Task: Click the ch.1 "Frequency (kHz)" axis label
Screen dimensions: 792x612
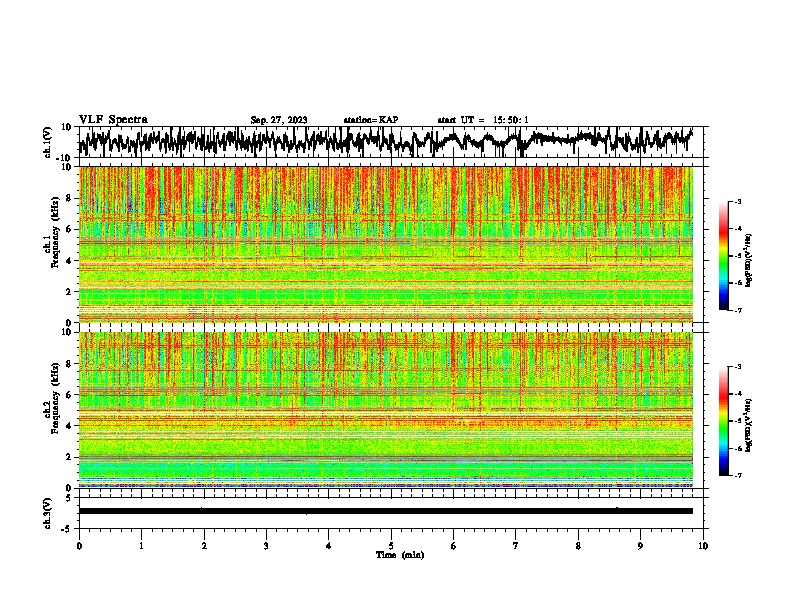Action: pyautogui.click(x=55, y=232)
